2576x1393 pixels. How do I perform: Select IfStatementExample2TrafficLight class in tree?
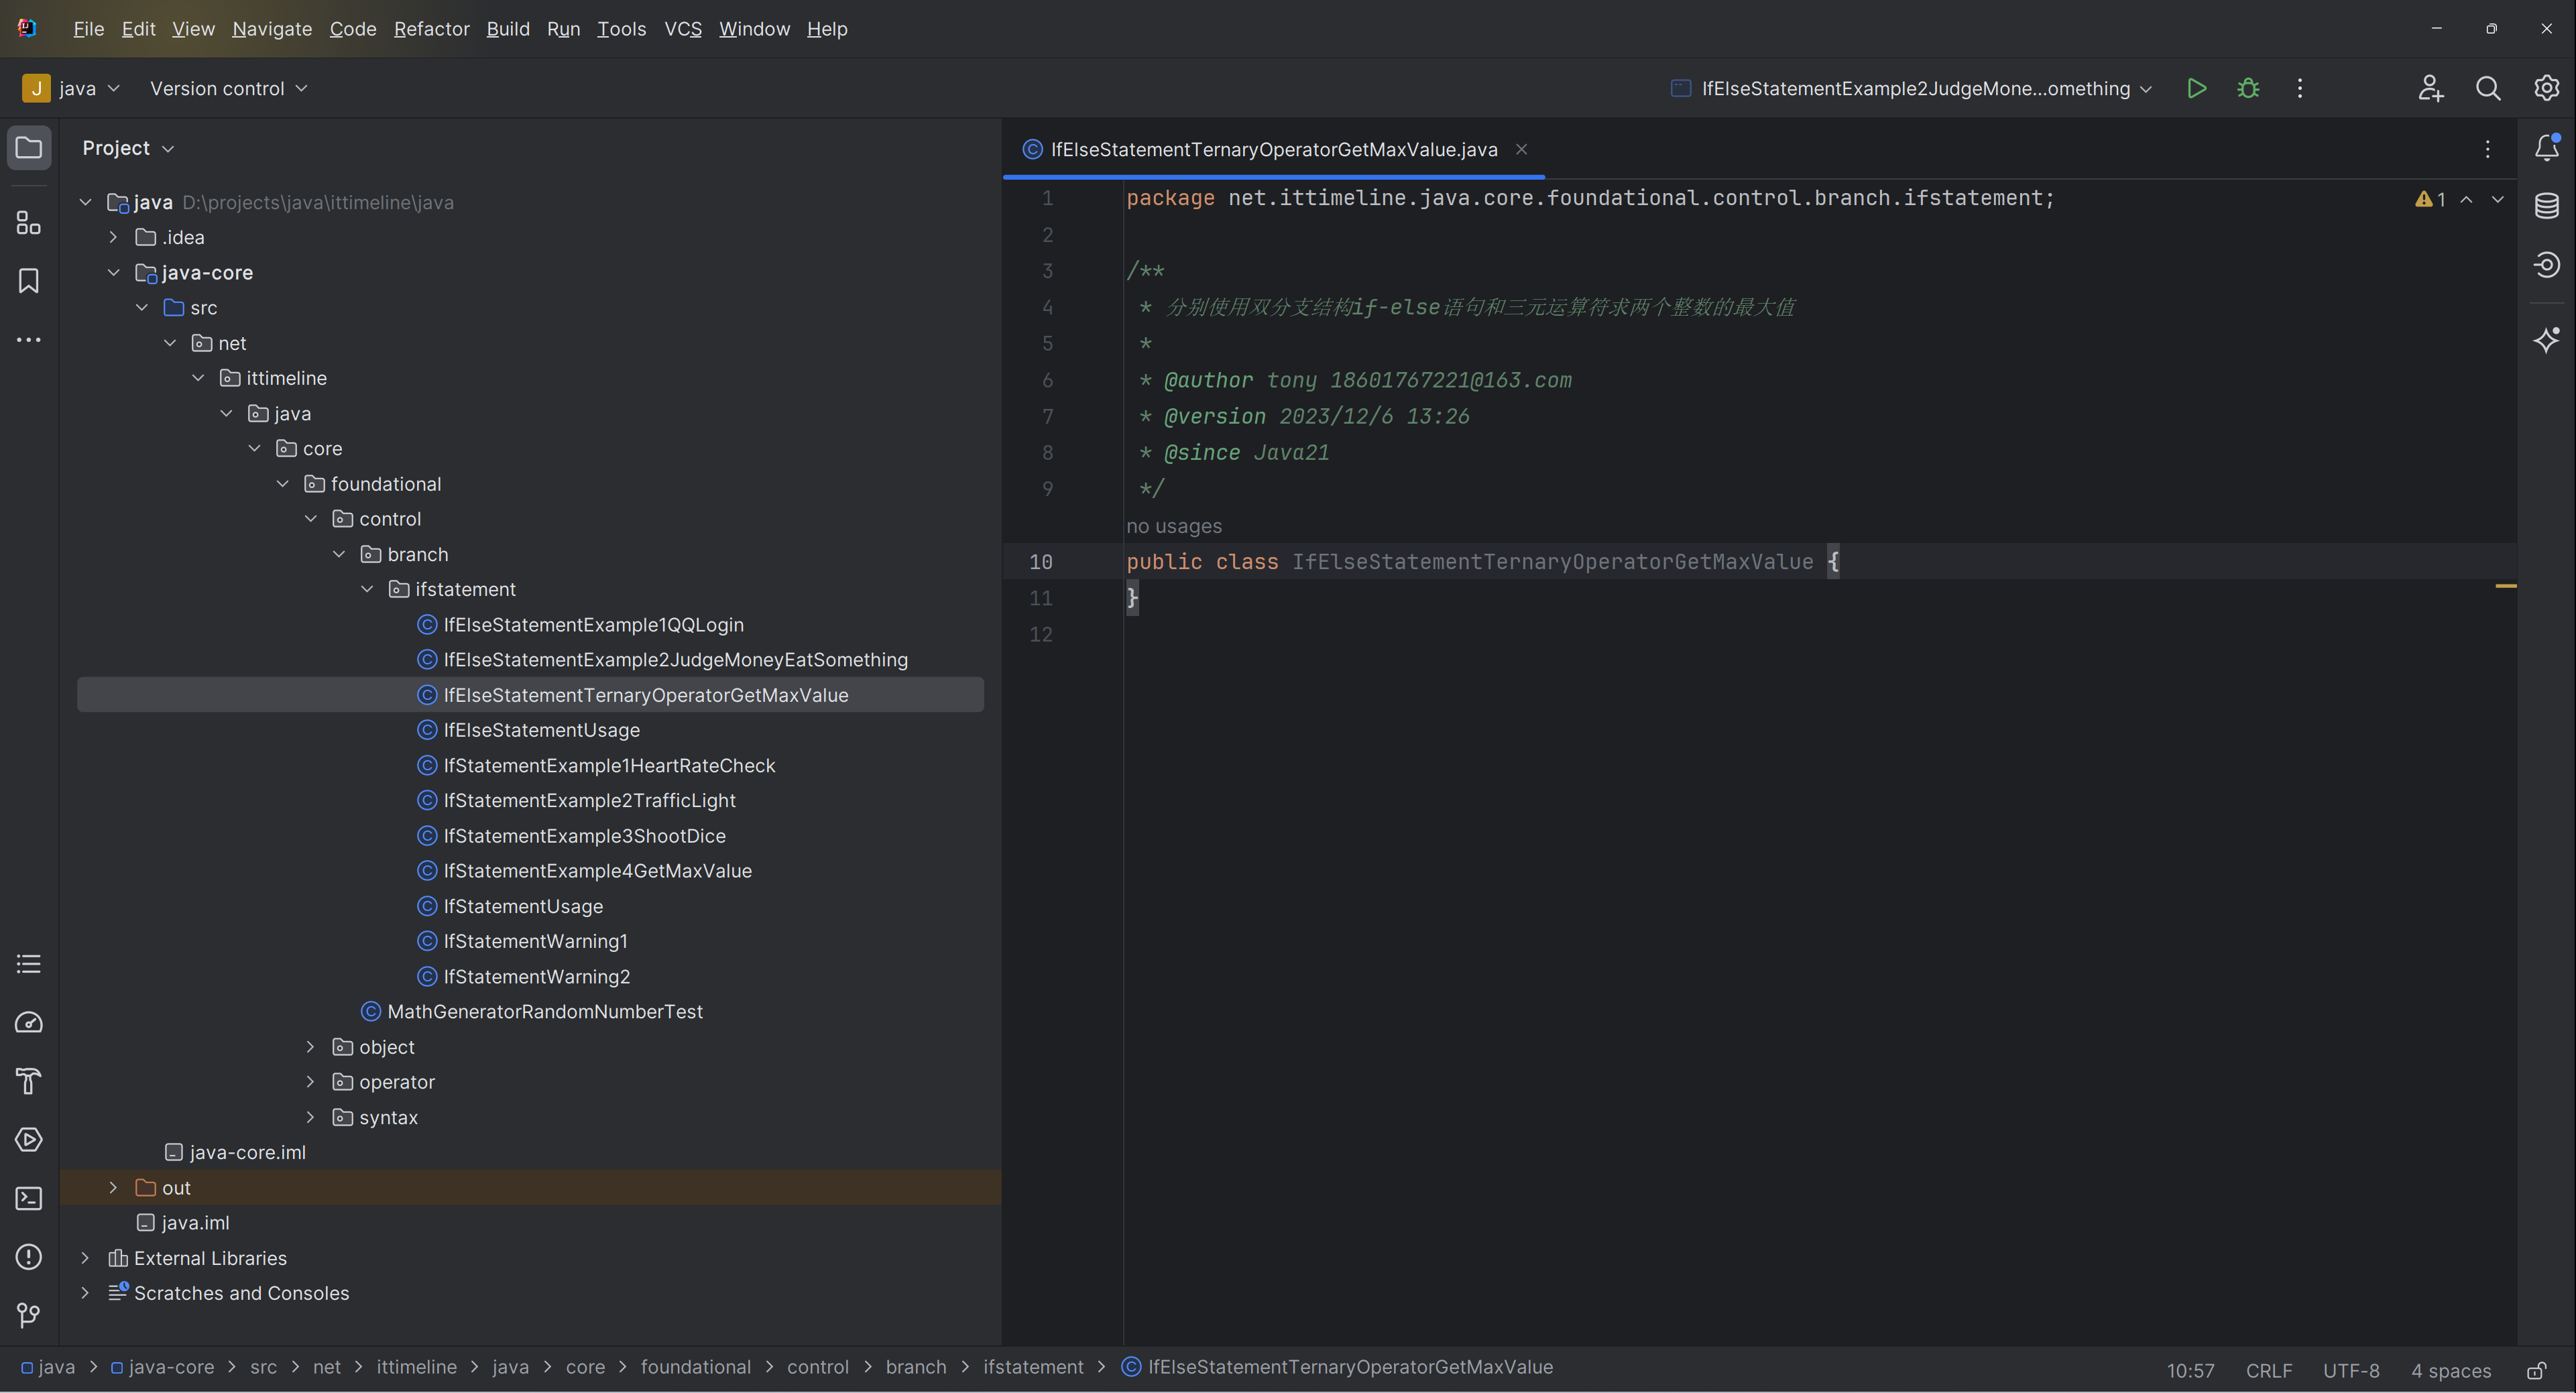[x=589, y=801]
